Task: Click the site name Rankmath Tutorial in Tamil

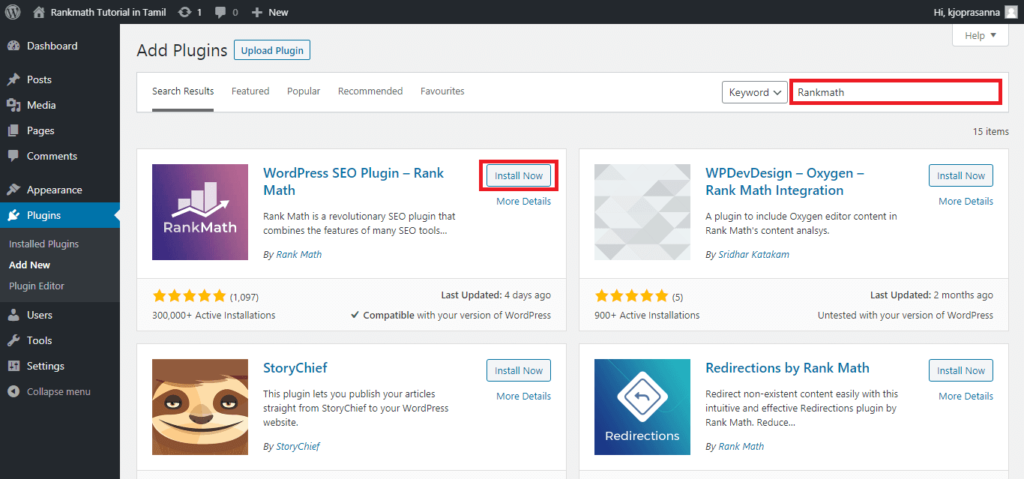Action: (x=108, y=12)
